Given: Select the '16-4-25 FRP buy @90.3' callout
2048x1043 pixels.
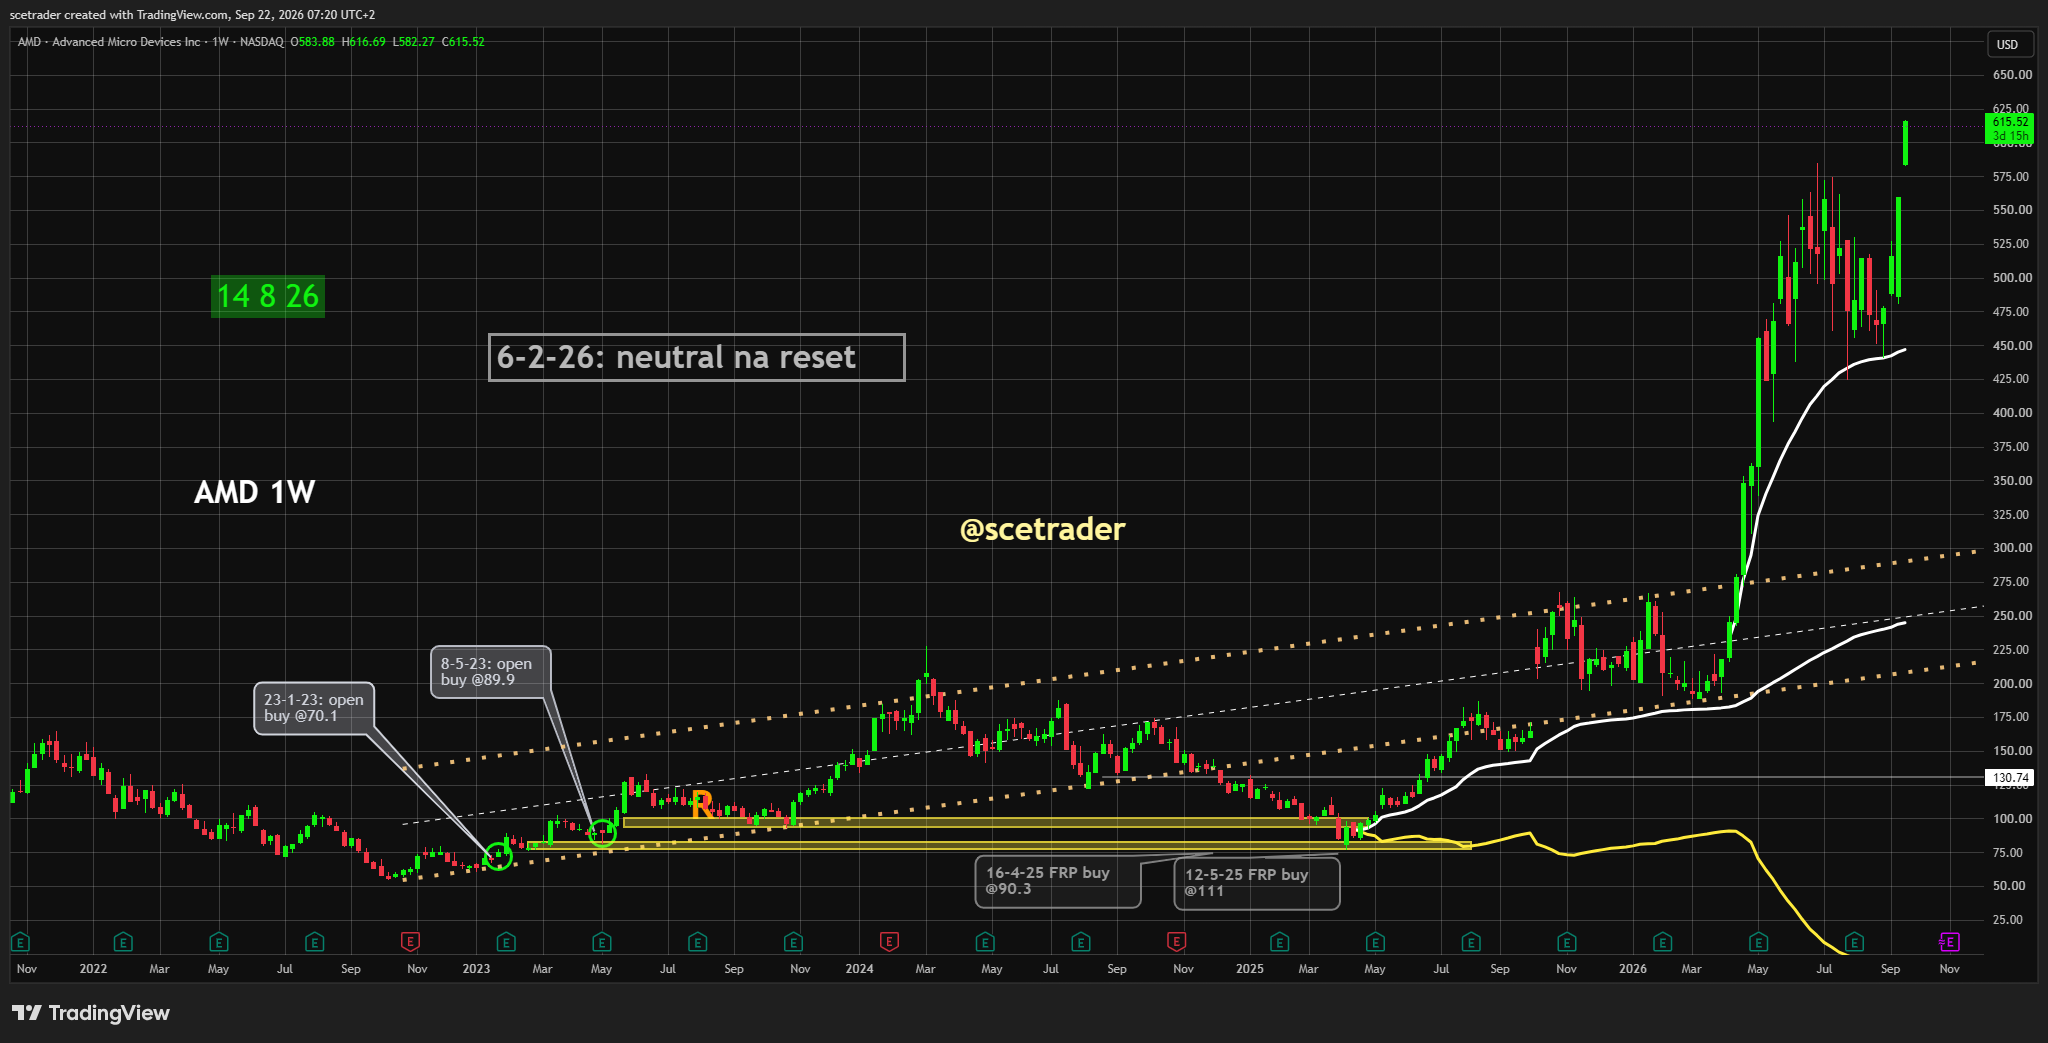Looking at the screenshot, I should (1058, 881).
